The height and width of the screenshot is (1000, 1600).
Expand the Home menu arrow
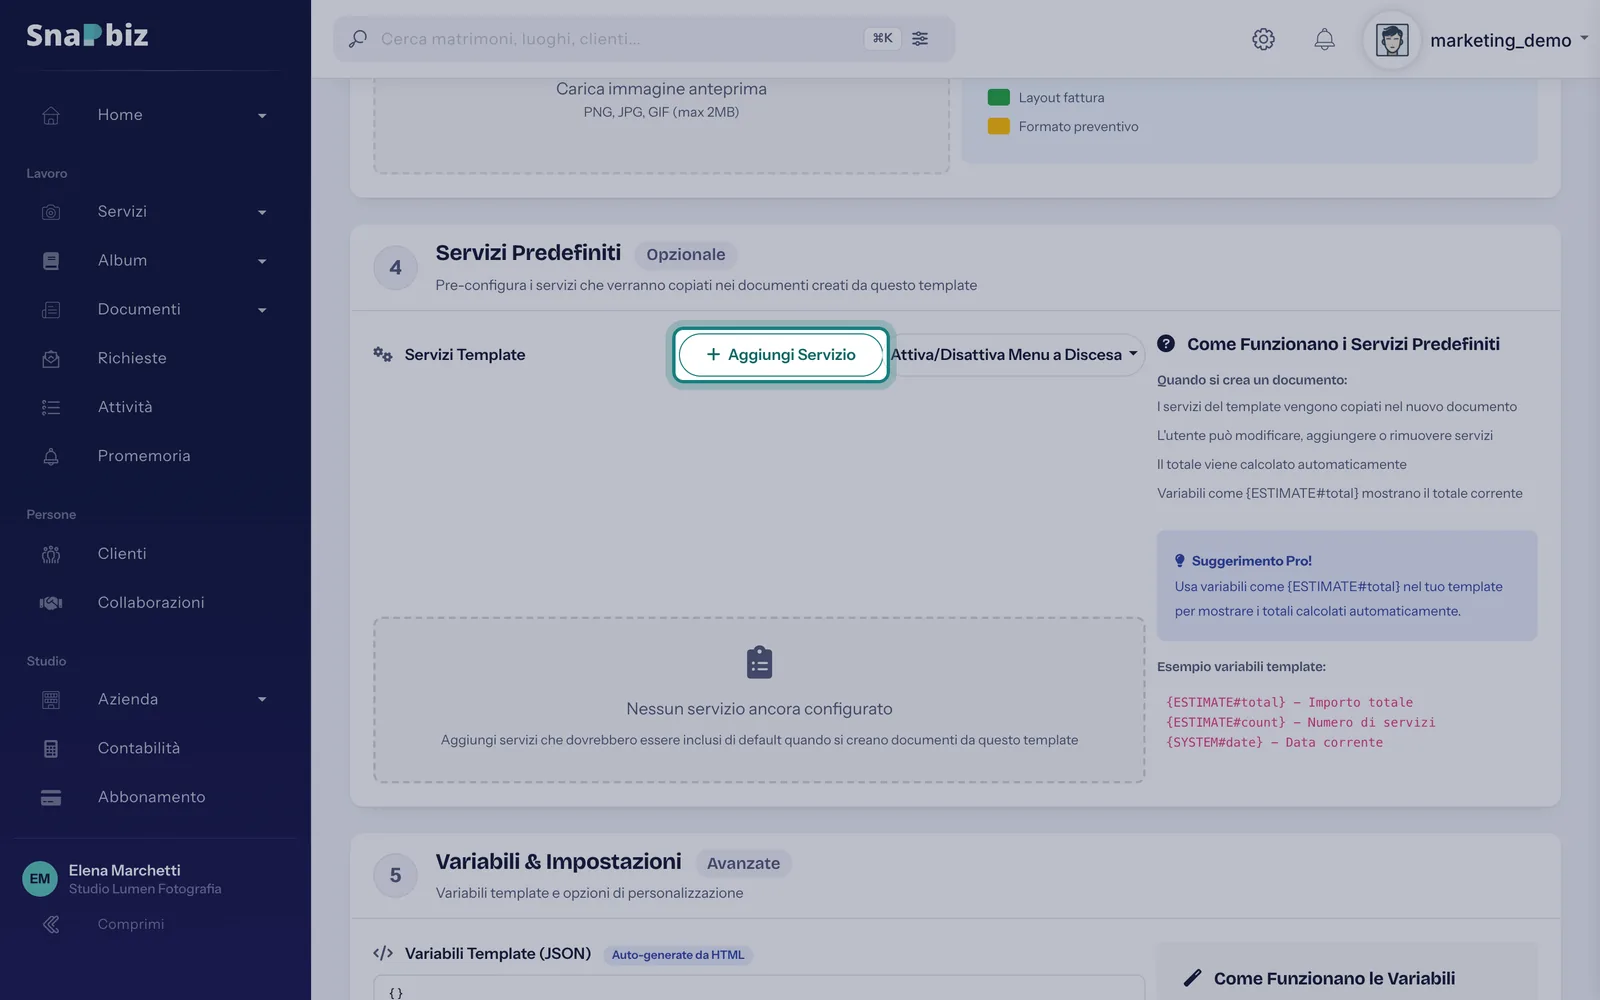pyautogui.click(x=262, y=116)
